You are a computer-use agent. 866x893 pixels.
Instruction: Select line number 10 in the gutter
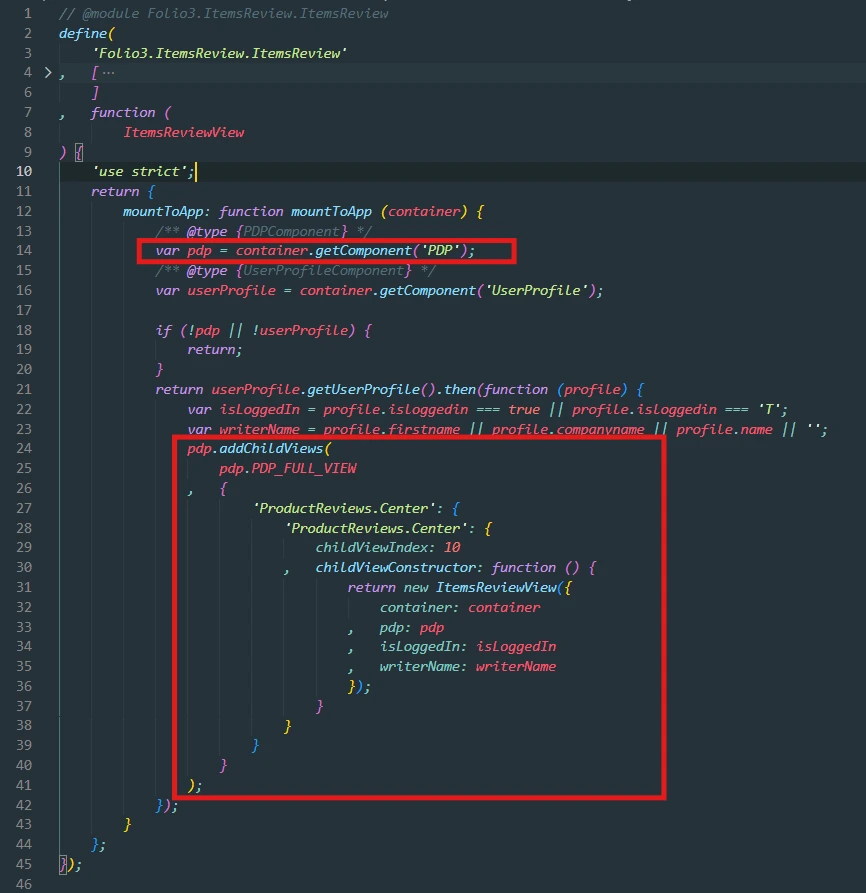point(24,171)
